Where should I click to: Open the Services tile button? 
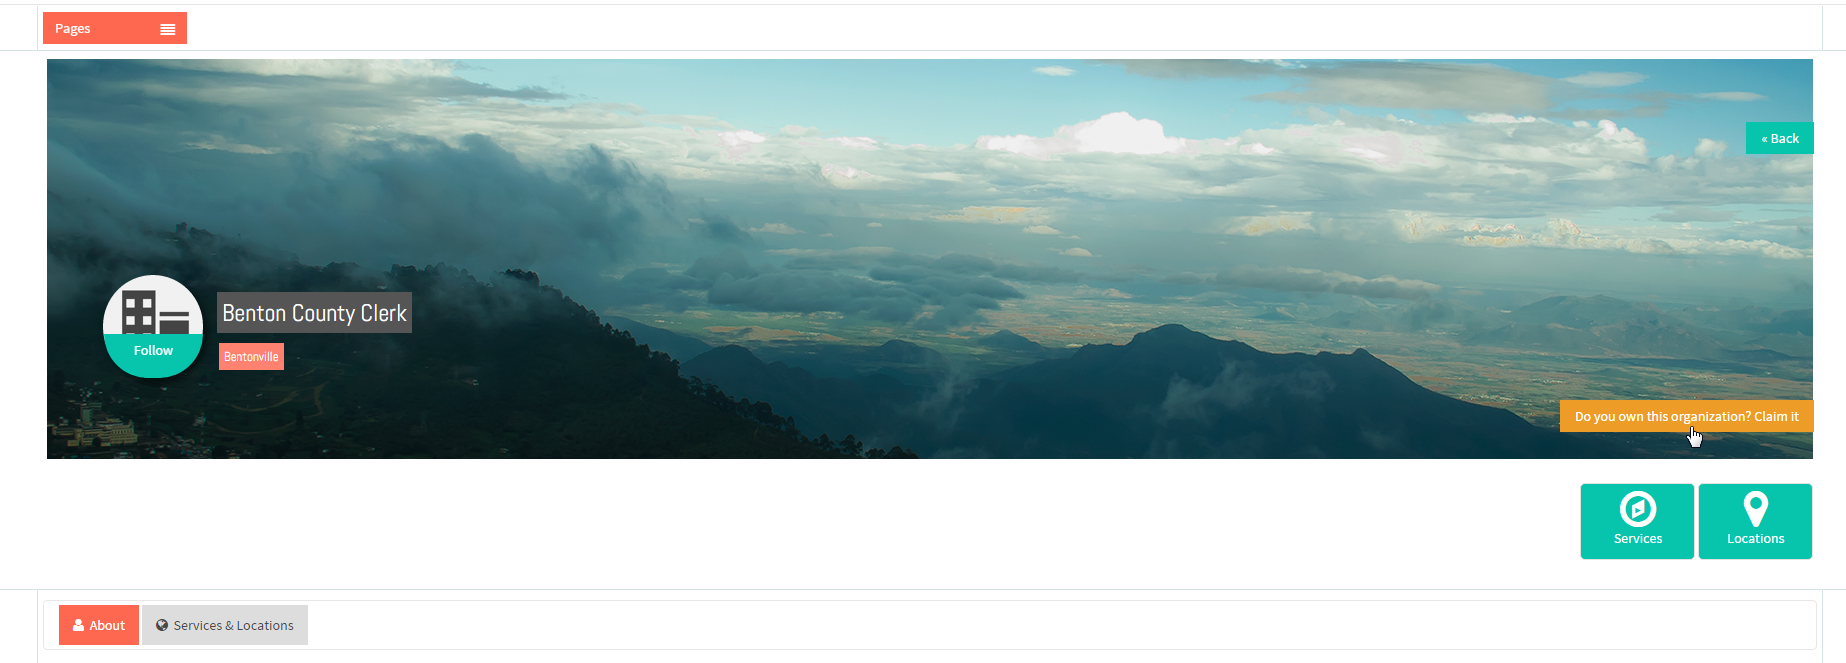click(1637, 521)
